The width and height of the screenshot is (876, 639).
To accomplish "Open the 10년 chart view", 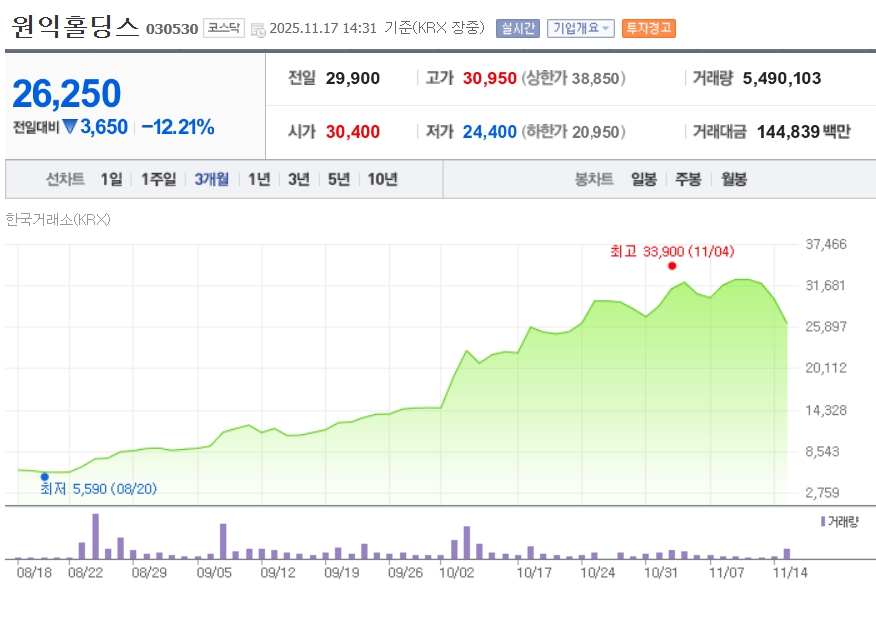I will [382, 180].
